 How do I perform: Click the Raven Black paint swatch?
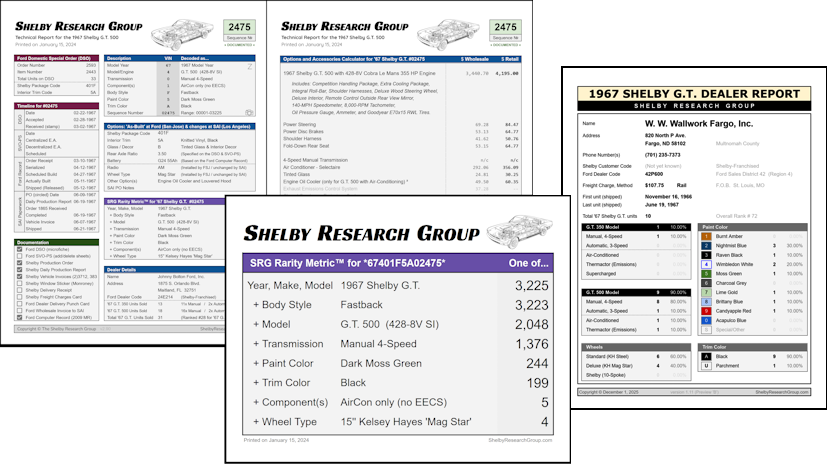click(706, 255)
